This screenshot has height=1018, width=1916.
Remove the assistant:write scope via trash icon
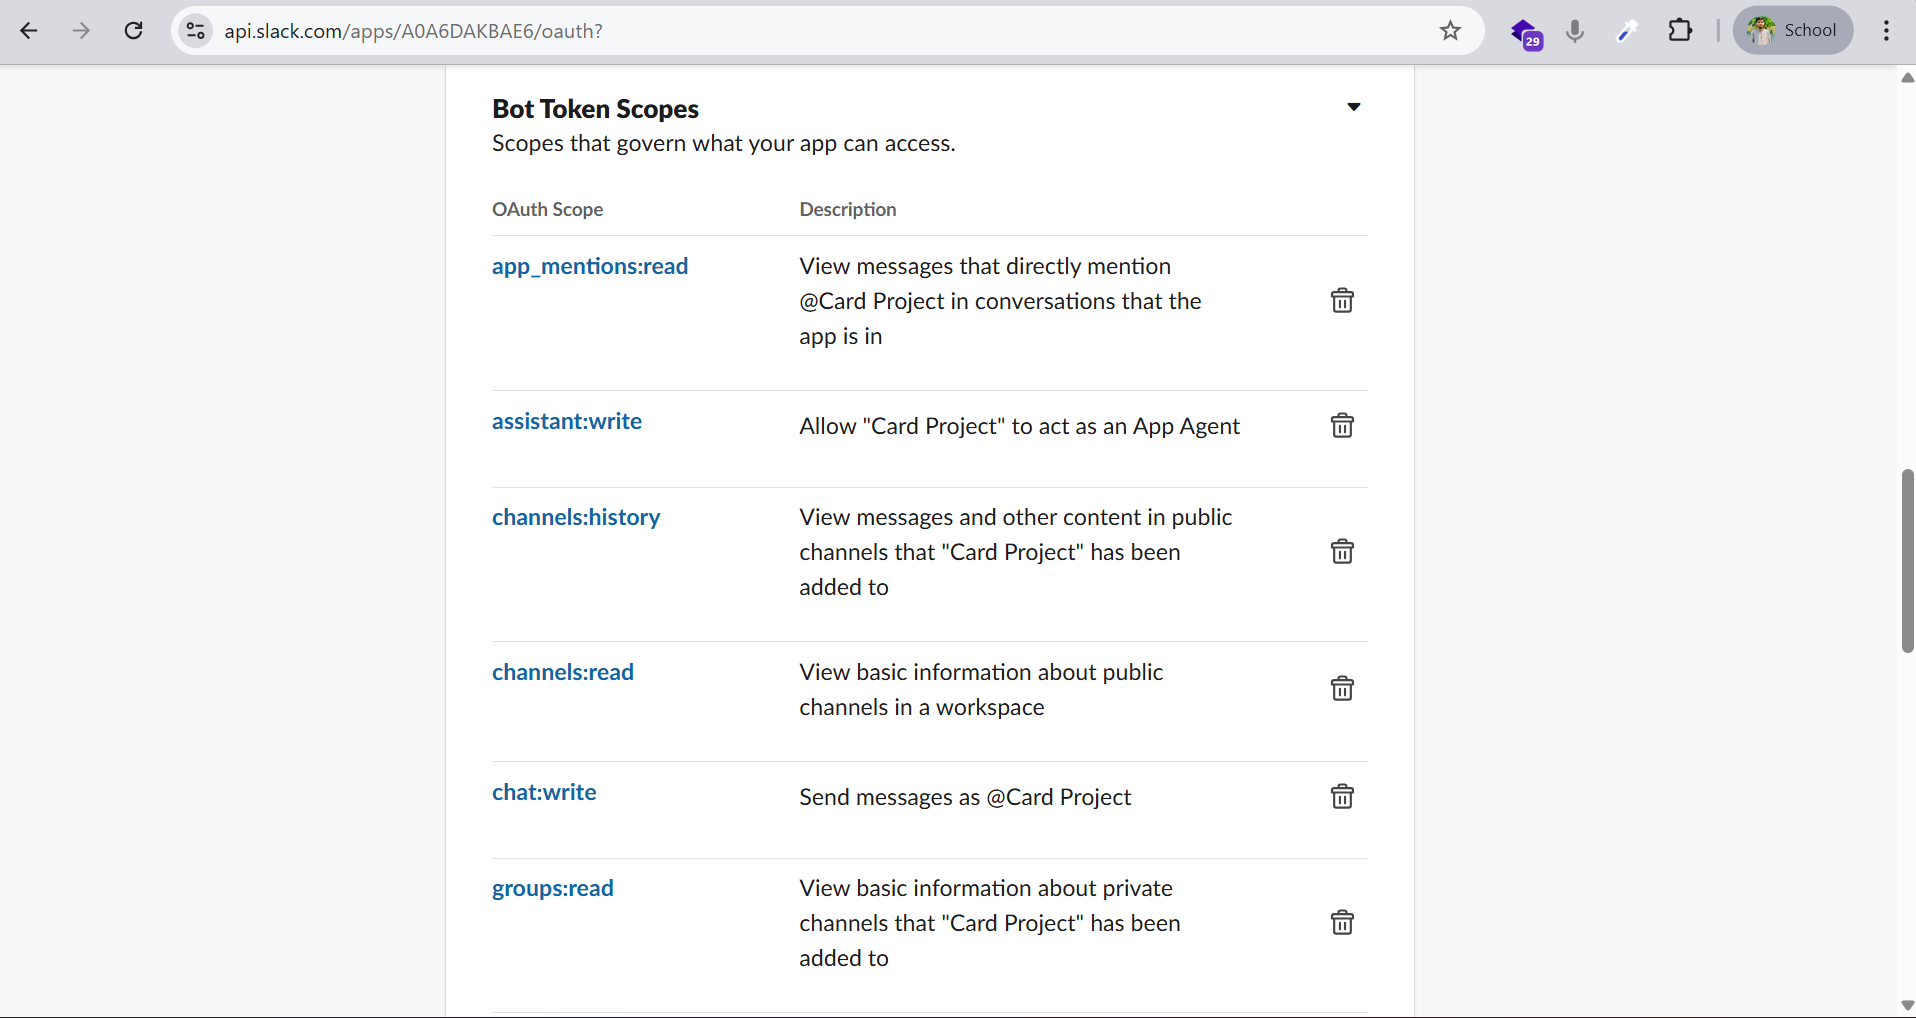point(1342,426)
